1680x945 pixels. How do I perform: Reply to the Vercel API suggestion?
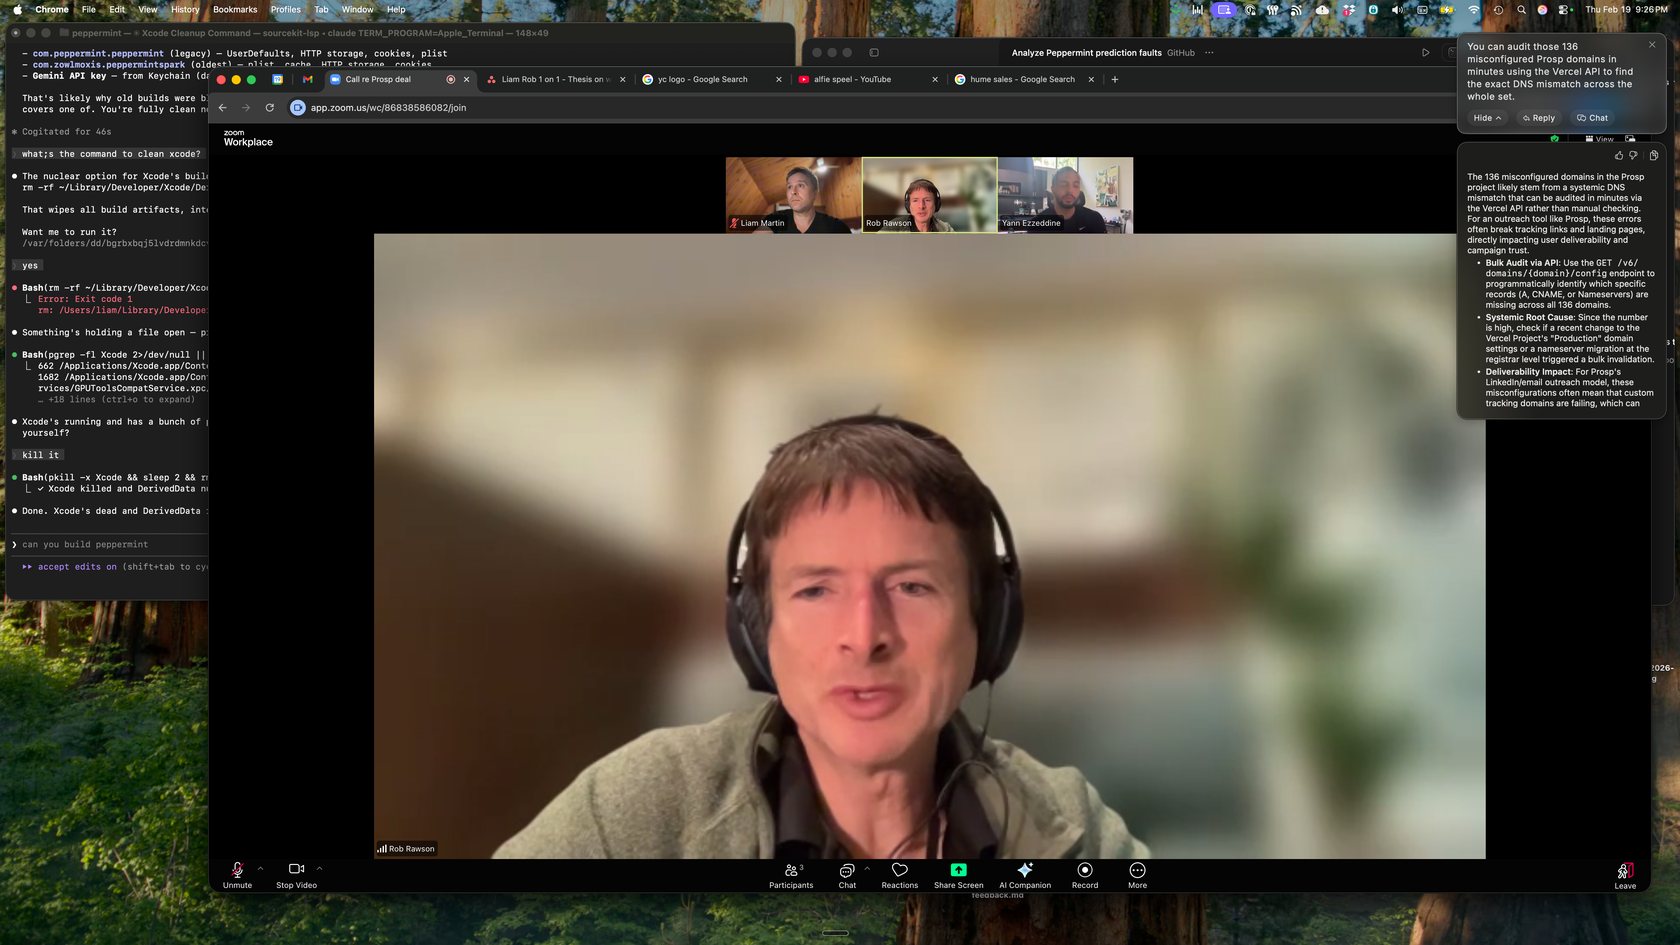(x=1538, y=117)
